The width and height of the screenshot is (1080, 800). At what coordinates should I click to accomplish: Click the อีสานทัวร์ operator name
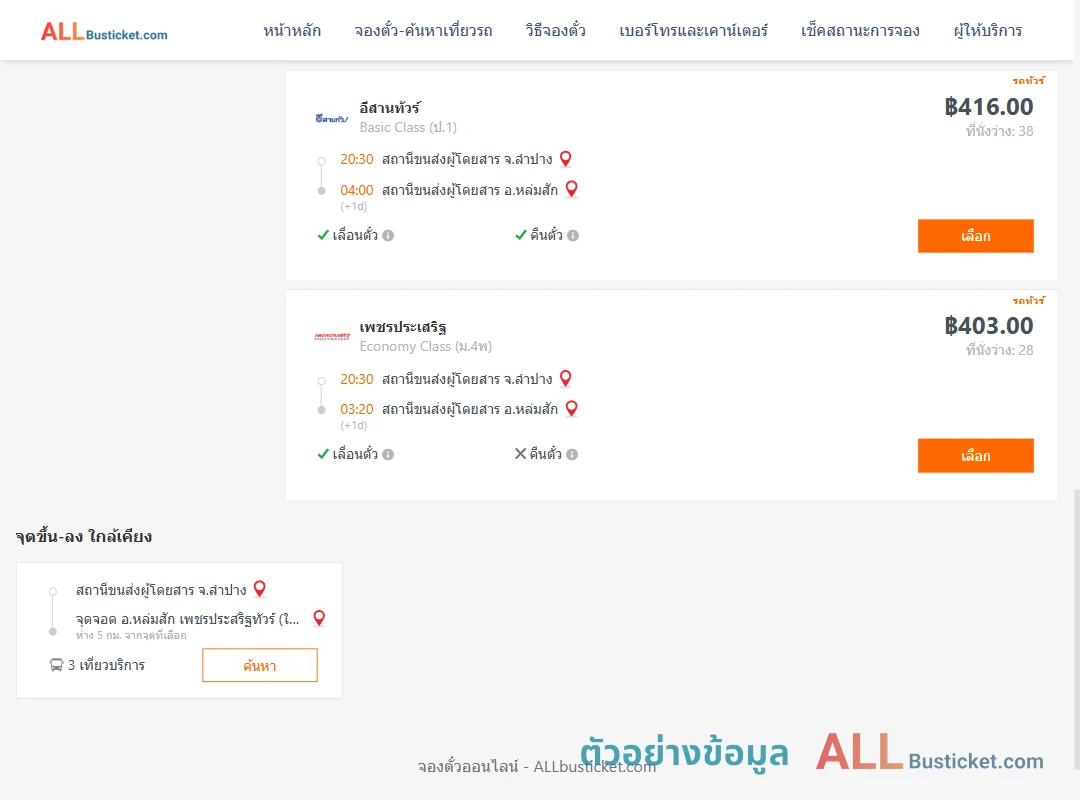390,107
